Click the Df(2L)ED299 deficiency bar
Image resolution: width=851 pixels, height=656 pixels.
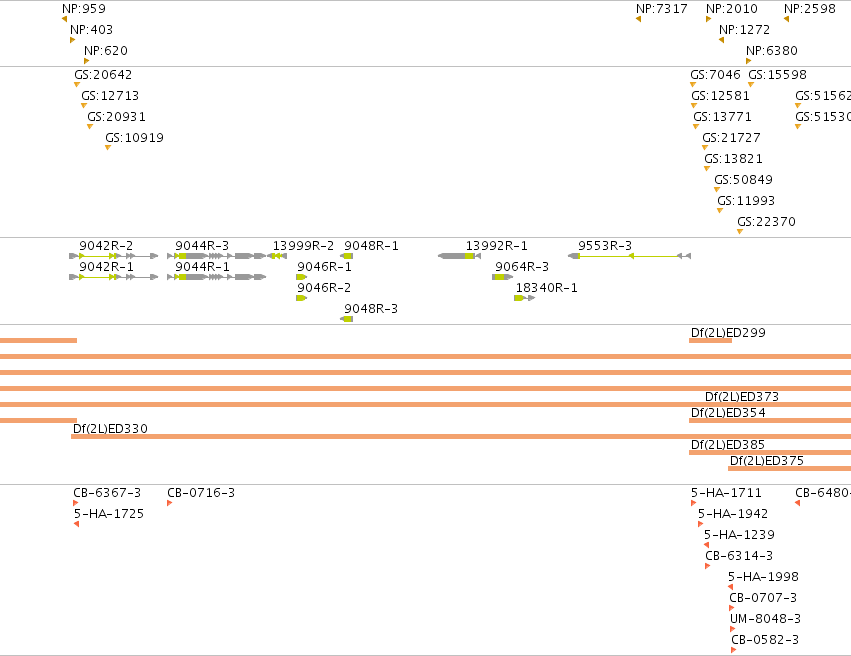click(710, 341)
